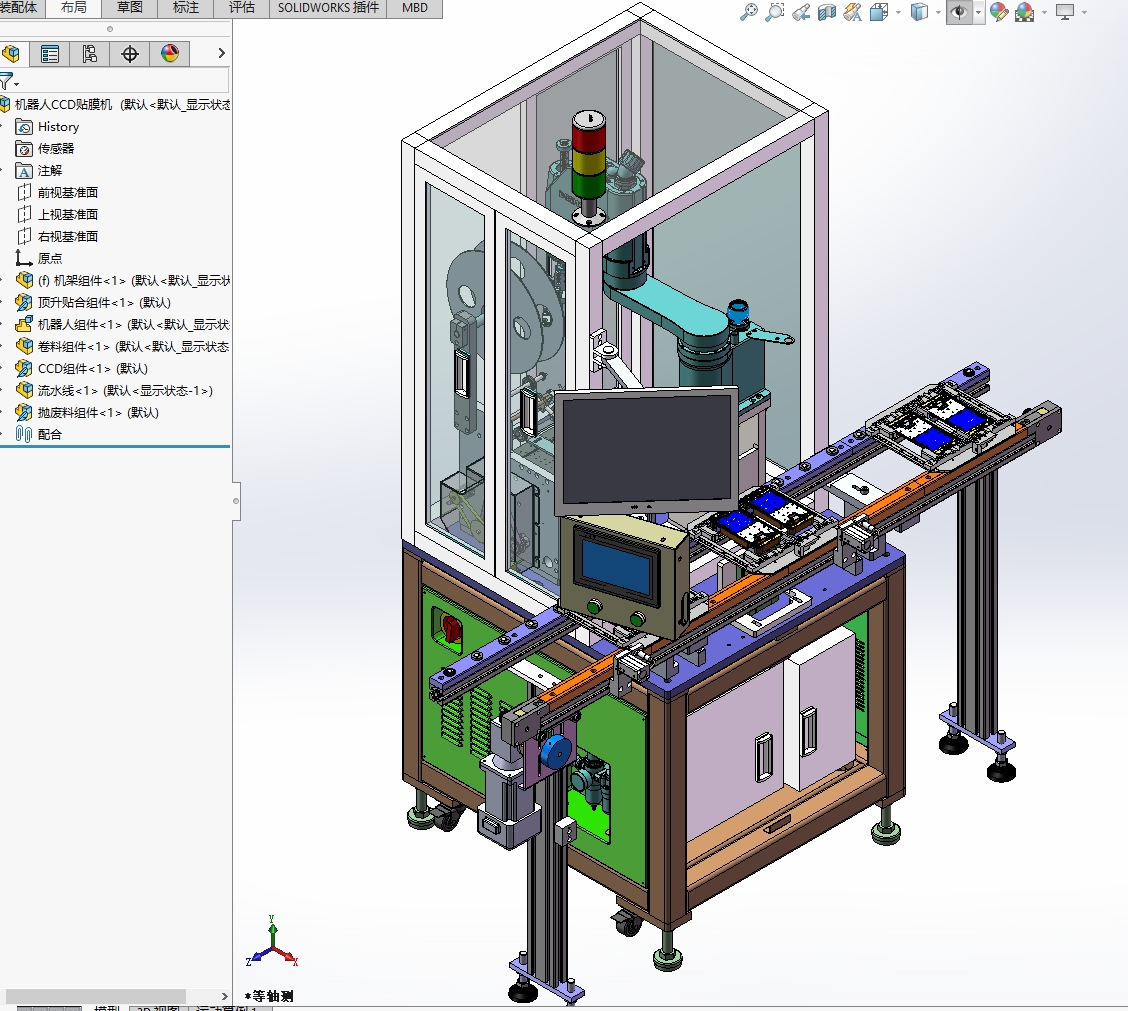Click the feature tree horizontal scrollbar
This screenshot has width=1128, height=1011.
click(x=96, y=996)
